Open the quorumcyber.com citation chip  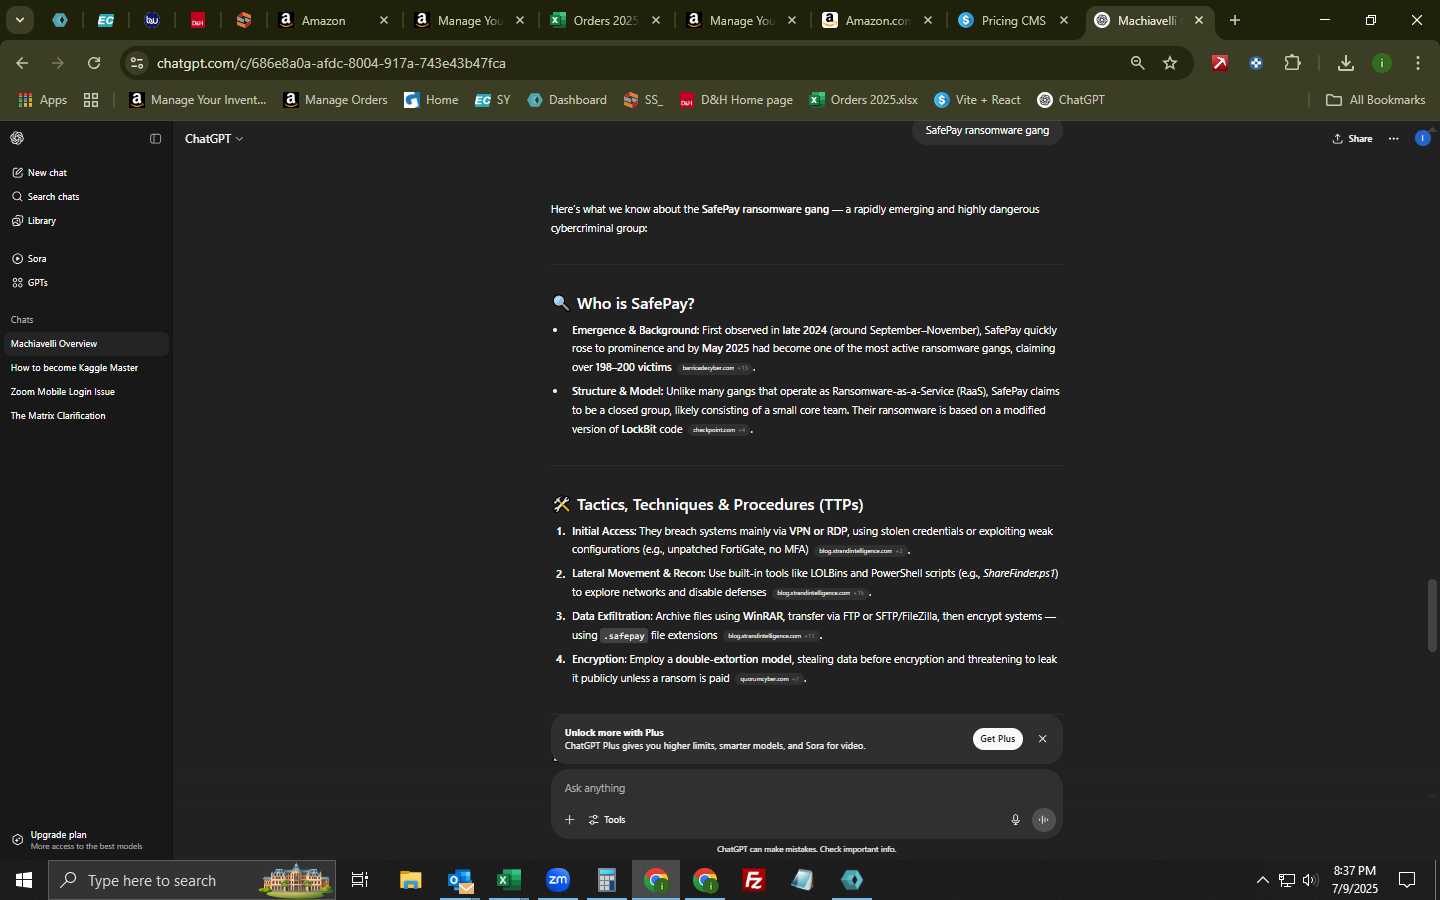[x=770, y=679]
